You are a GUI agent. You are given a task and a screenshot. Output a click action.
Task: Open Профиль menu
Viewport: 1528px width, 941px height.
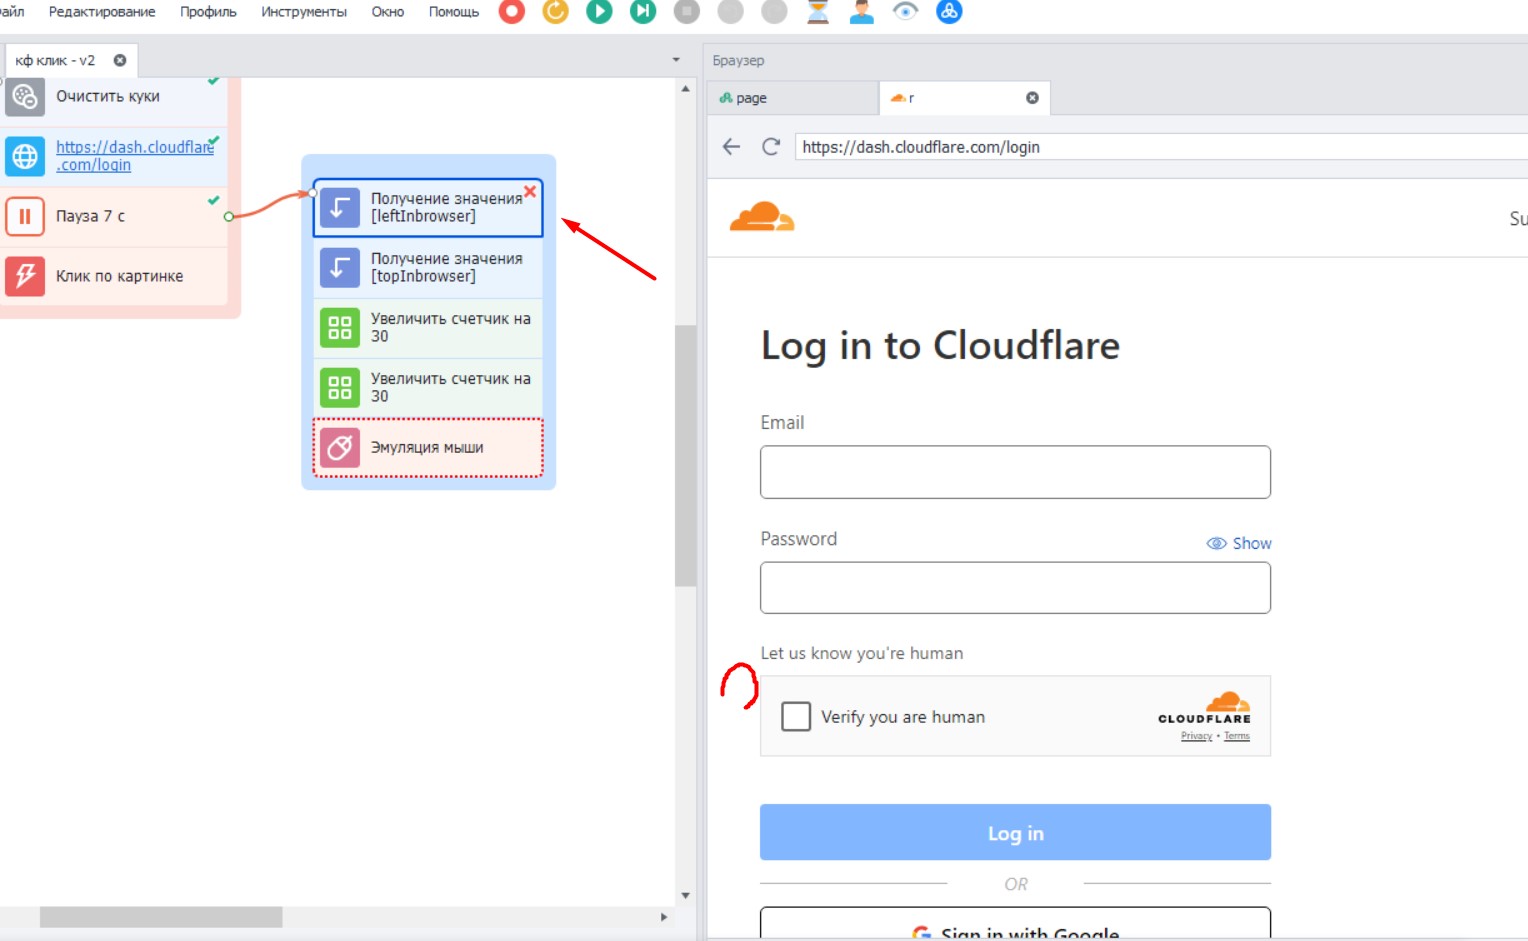pyautogui.click(x=208, y=12)
